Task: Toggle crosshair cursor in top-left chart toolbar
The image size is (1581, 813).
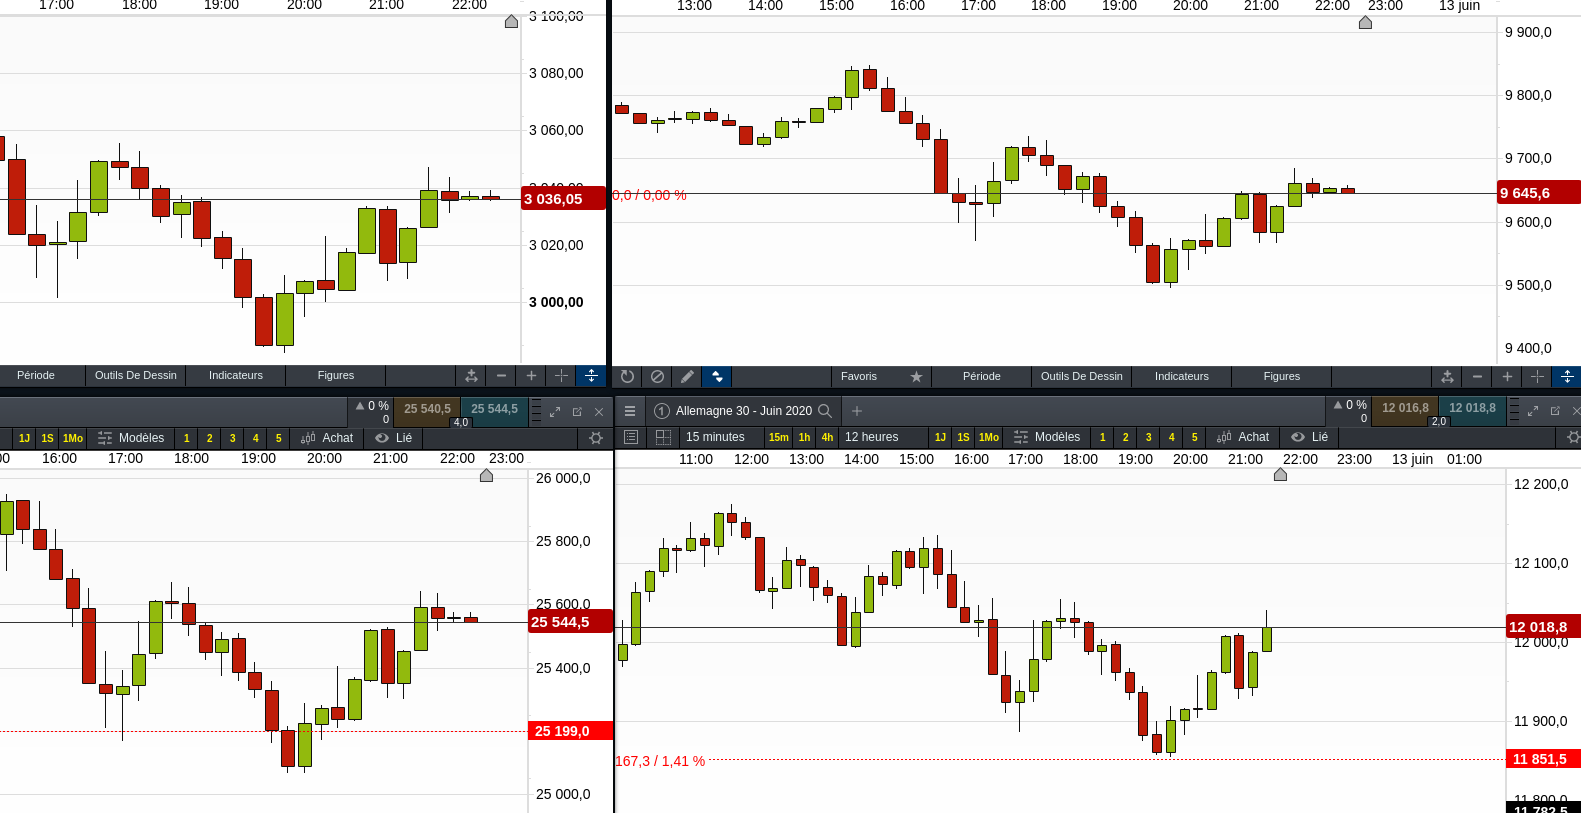Action: point(561,376)
